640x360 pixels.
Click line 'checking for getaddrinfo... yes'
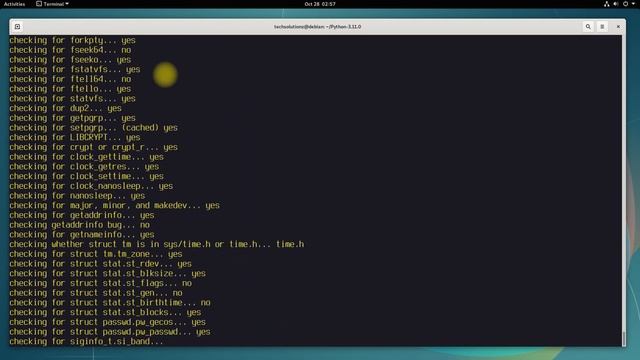coord(82,216)
